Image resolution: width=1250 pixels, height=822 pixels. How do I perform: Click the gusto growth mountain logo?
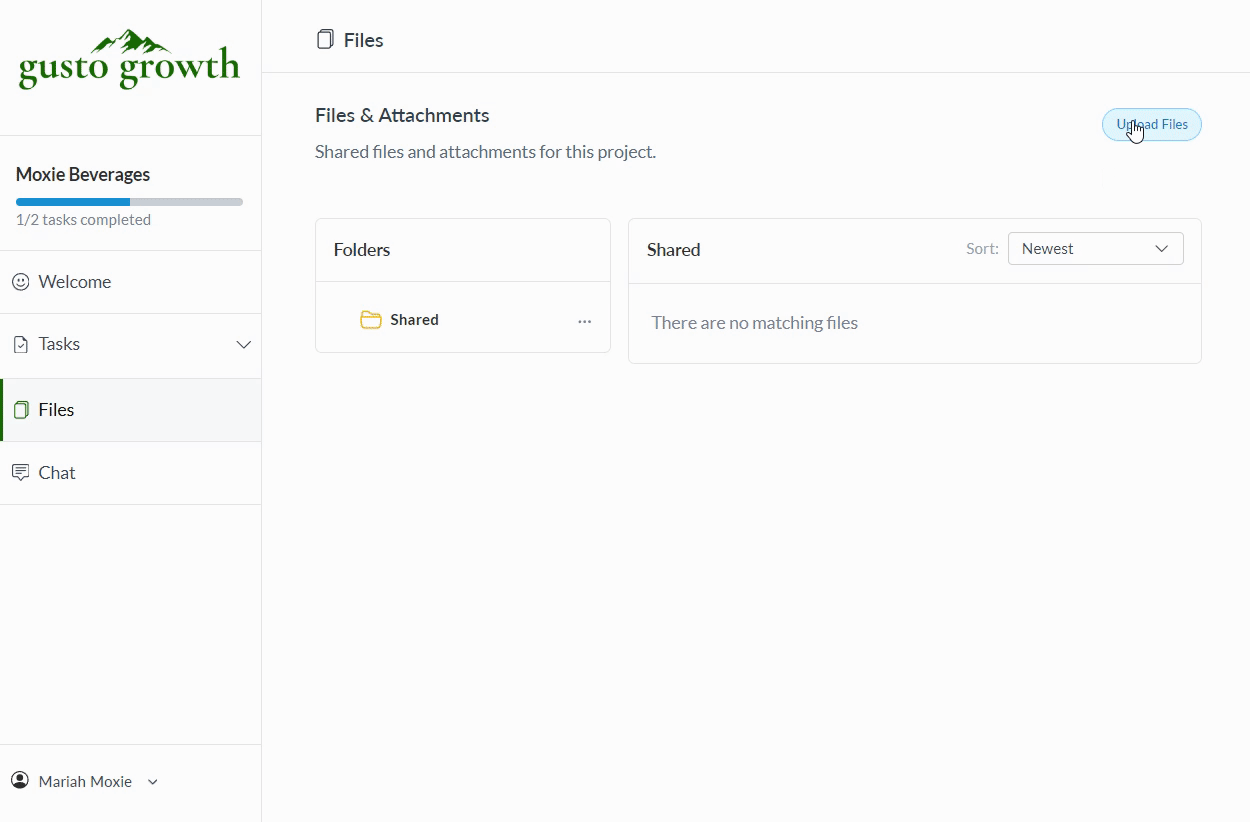pyautogui.click(x=129, y=60)
